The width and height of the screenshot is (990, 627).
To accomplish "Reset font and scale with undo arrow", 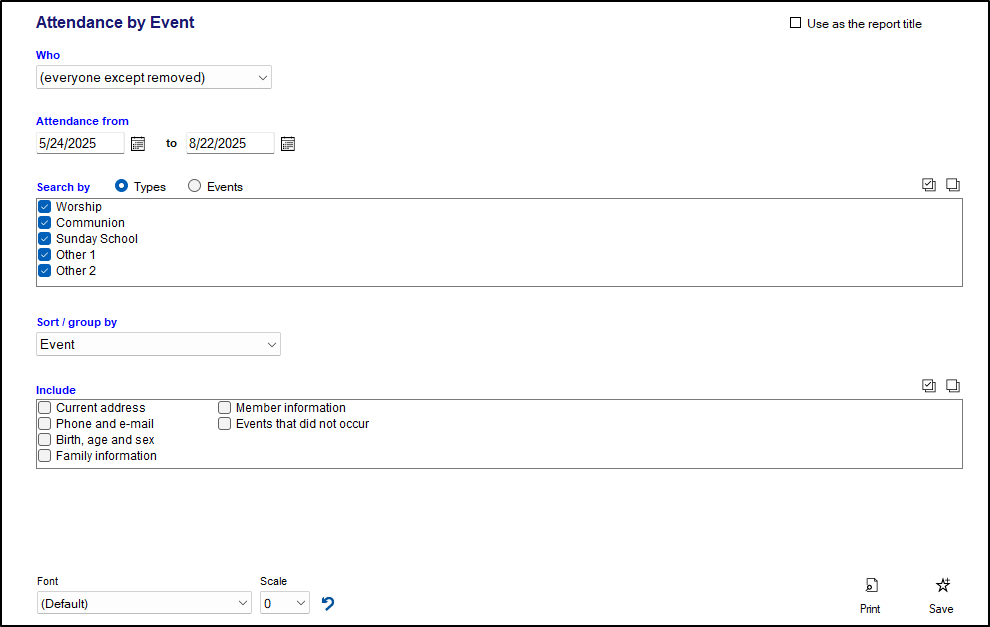I will pyautogui.click(x=328, y=603).
